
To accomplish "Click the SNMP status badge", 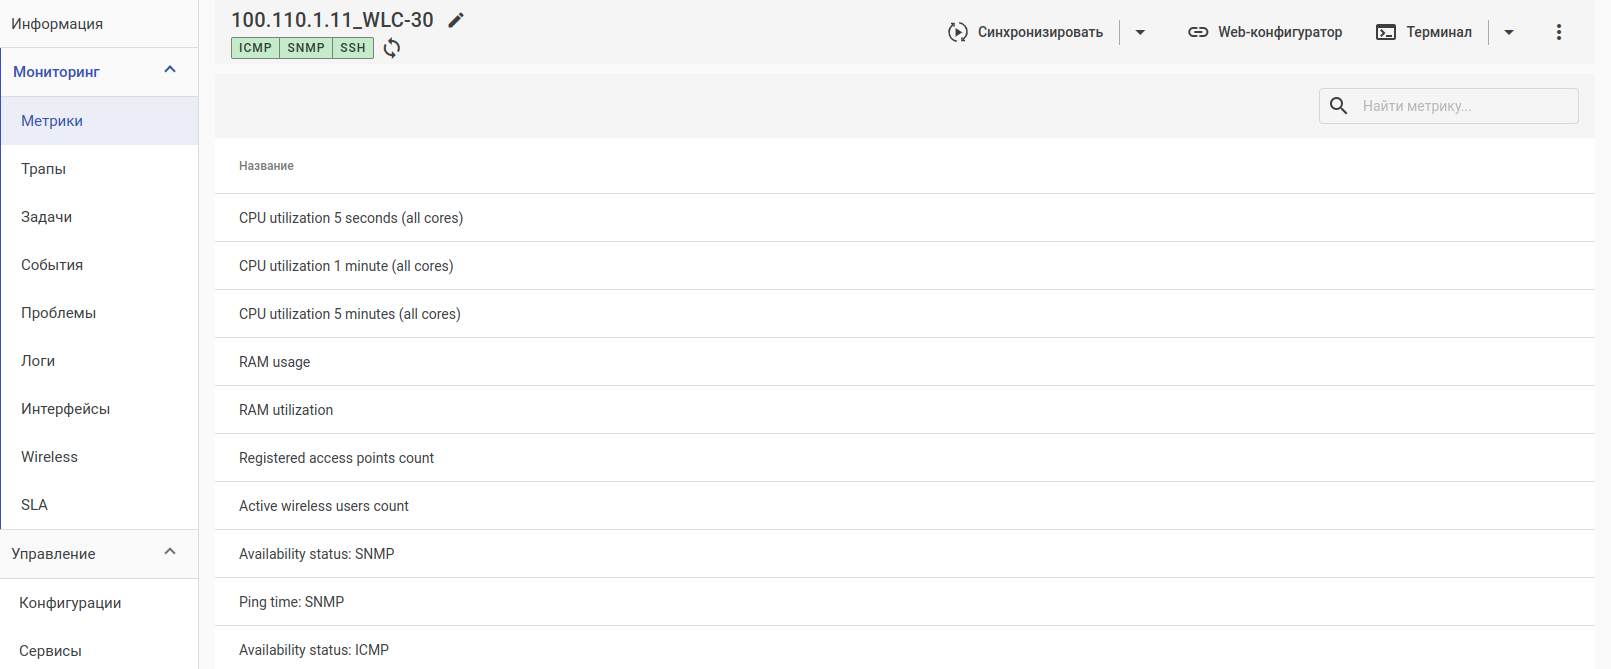I will tap(306, 48).
